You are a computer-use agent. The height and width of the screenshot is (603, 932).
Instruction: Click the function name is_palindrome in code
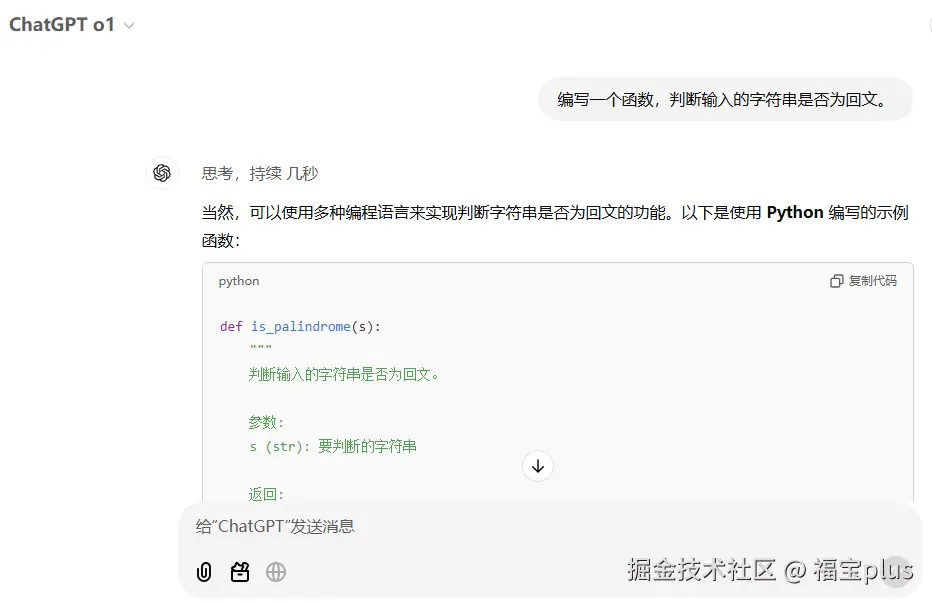tap(301, 326)
